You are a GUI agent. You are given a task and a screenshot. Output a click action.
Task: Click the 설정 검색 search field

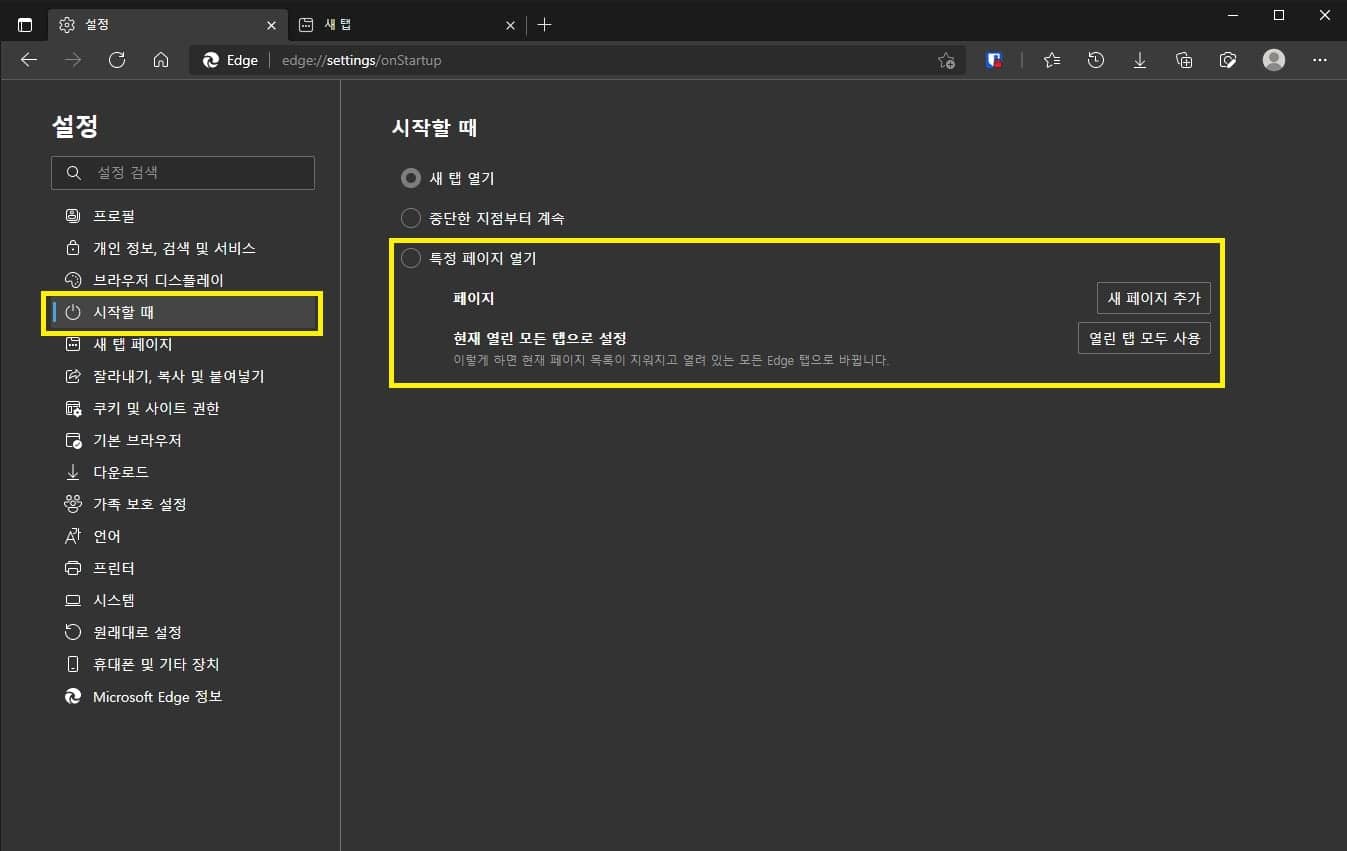coord(183,172)
